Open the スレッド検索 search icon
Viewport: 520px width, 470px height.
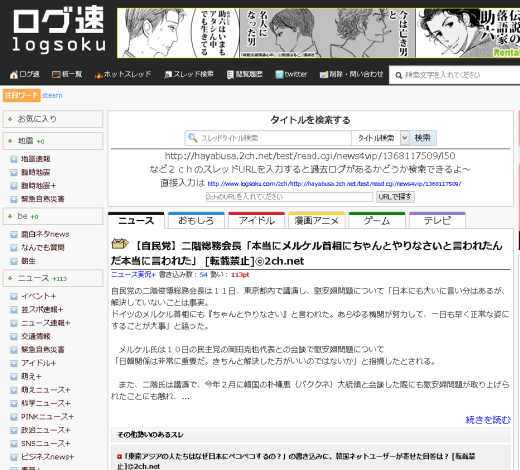pos(168,75)
